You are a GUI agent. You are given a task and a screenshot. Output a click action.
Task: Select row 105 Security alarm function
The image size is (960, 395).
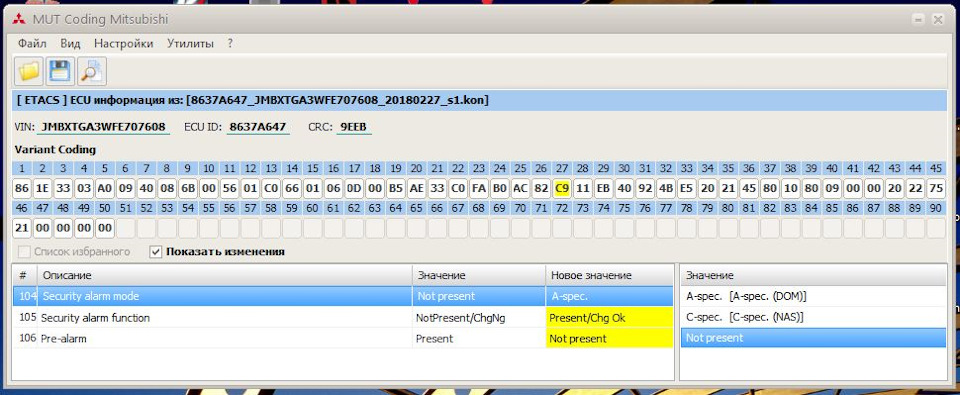[x=343, y=318]
